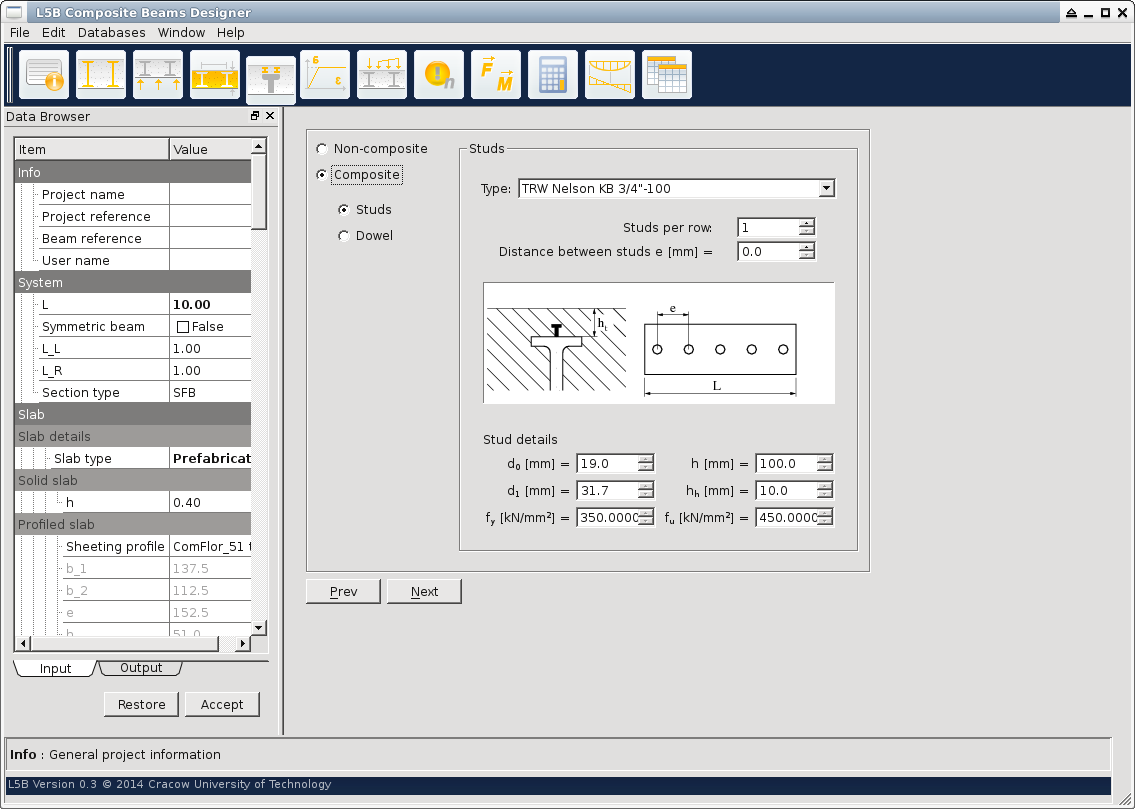Viewport: 1135px width, 809px height.
Task: Open the stud Type dropdown
Action: tap(826, 188)
